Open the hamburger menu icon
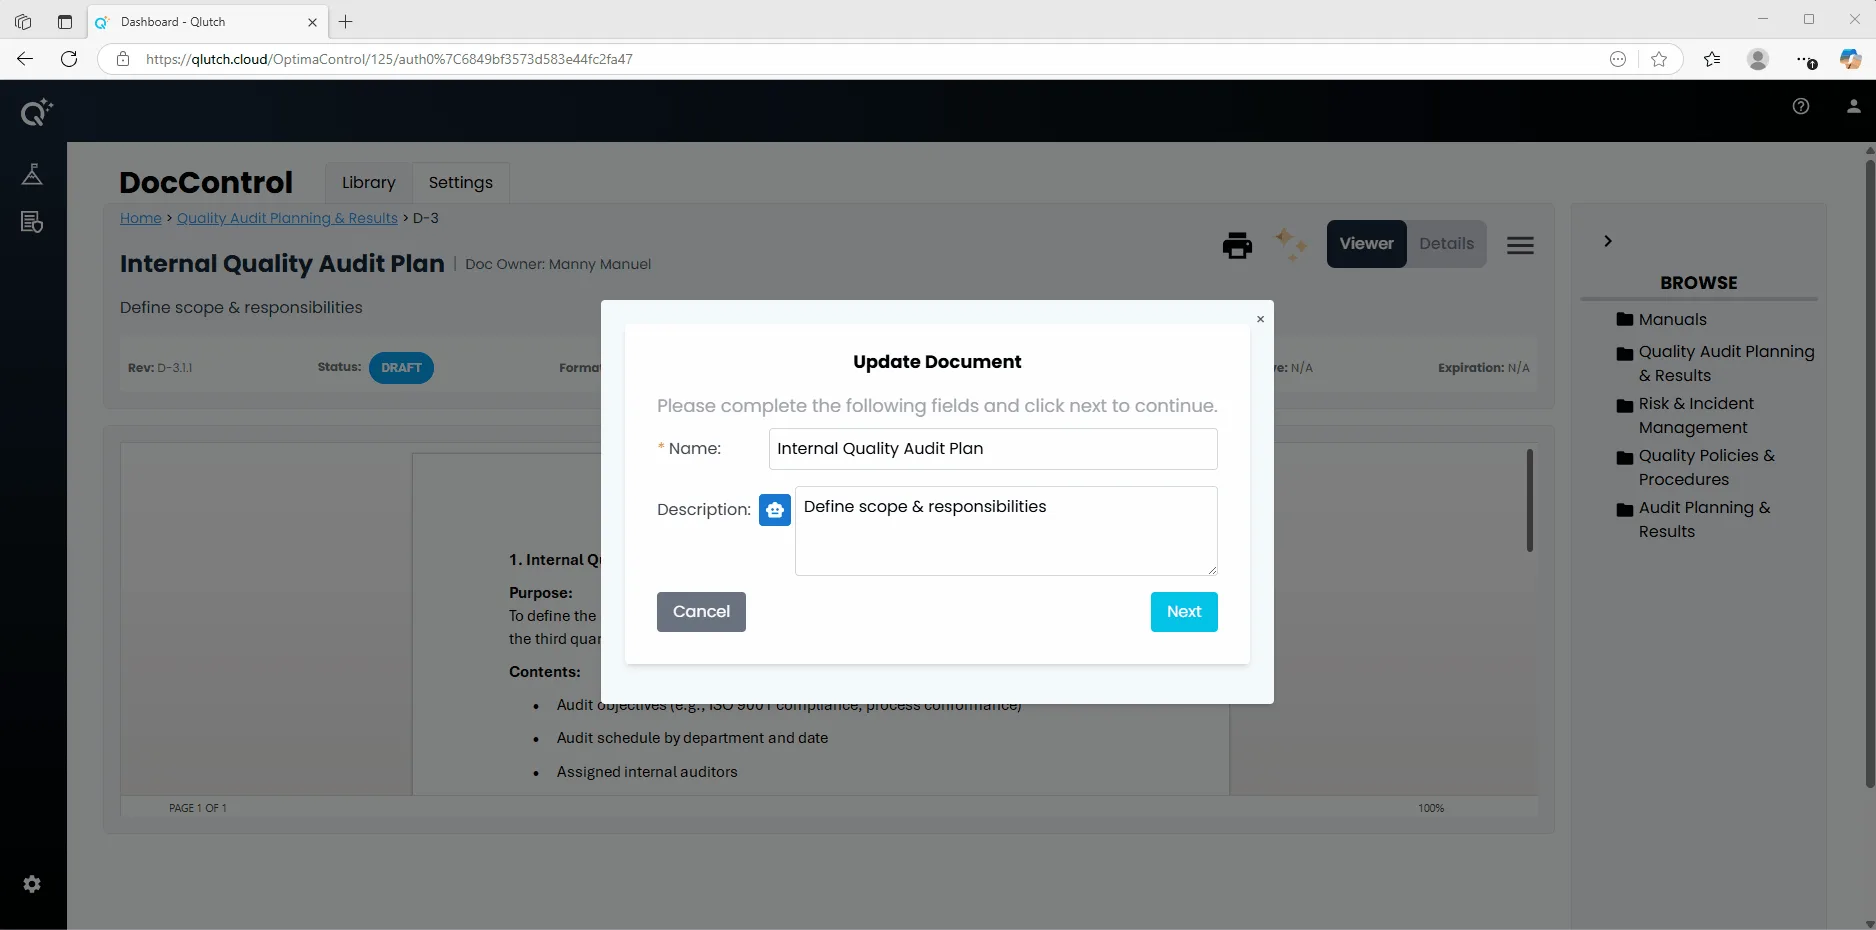 (1520, 245)
